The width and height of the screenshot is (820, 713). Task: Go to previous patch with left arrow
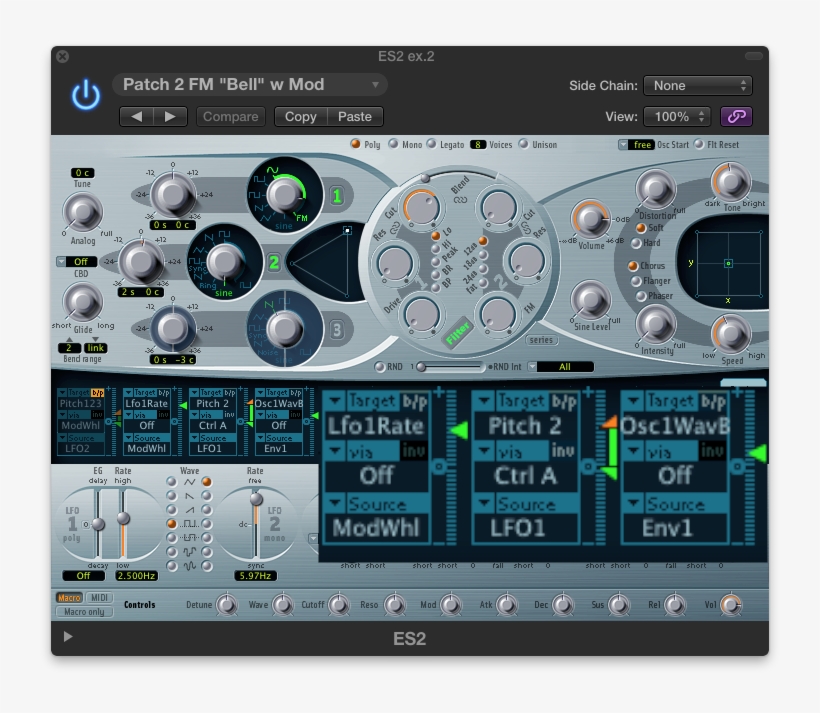click(x=136, y=116)
